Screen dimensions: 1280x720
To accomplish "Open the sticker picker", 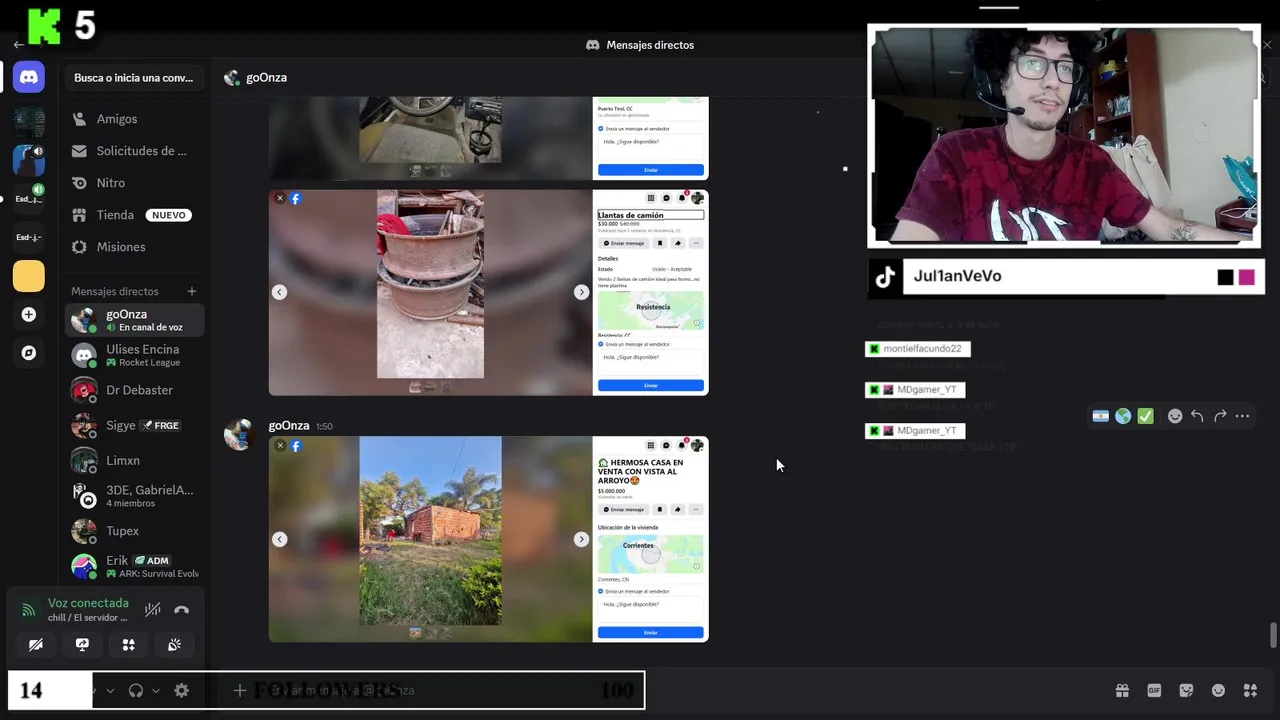I will coord(1186,690).
